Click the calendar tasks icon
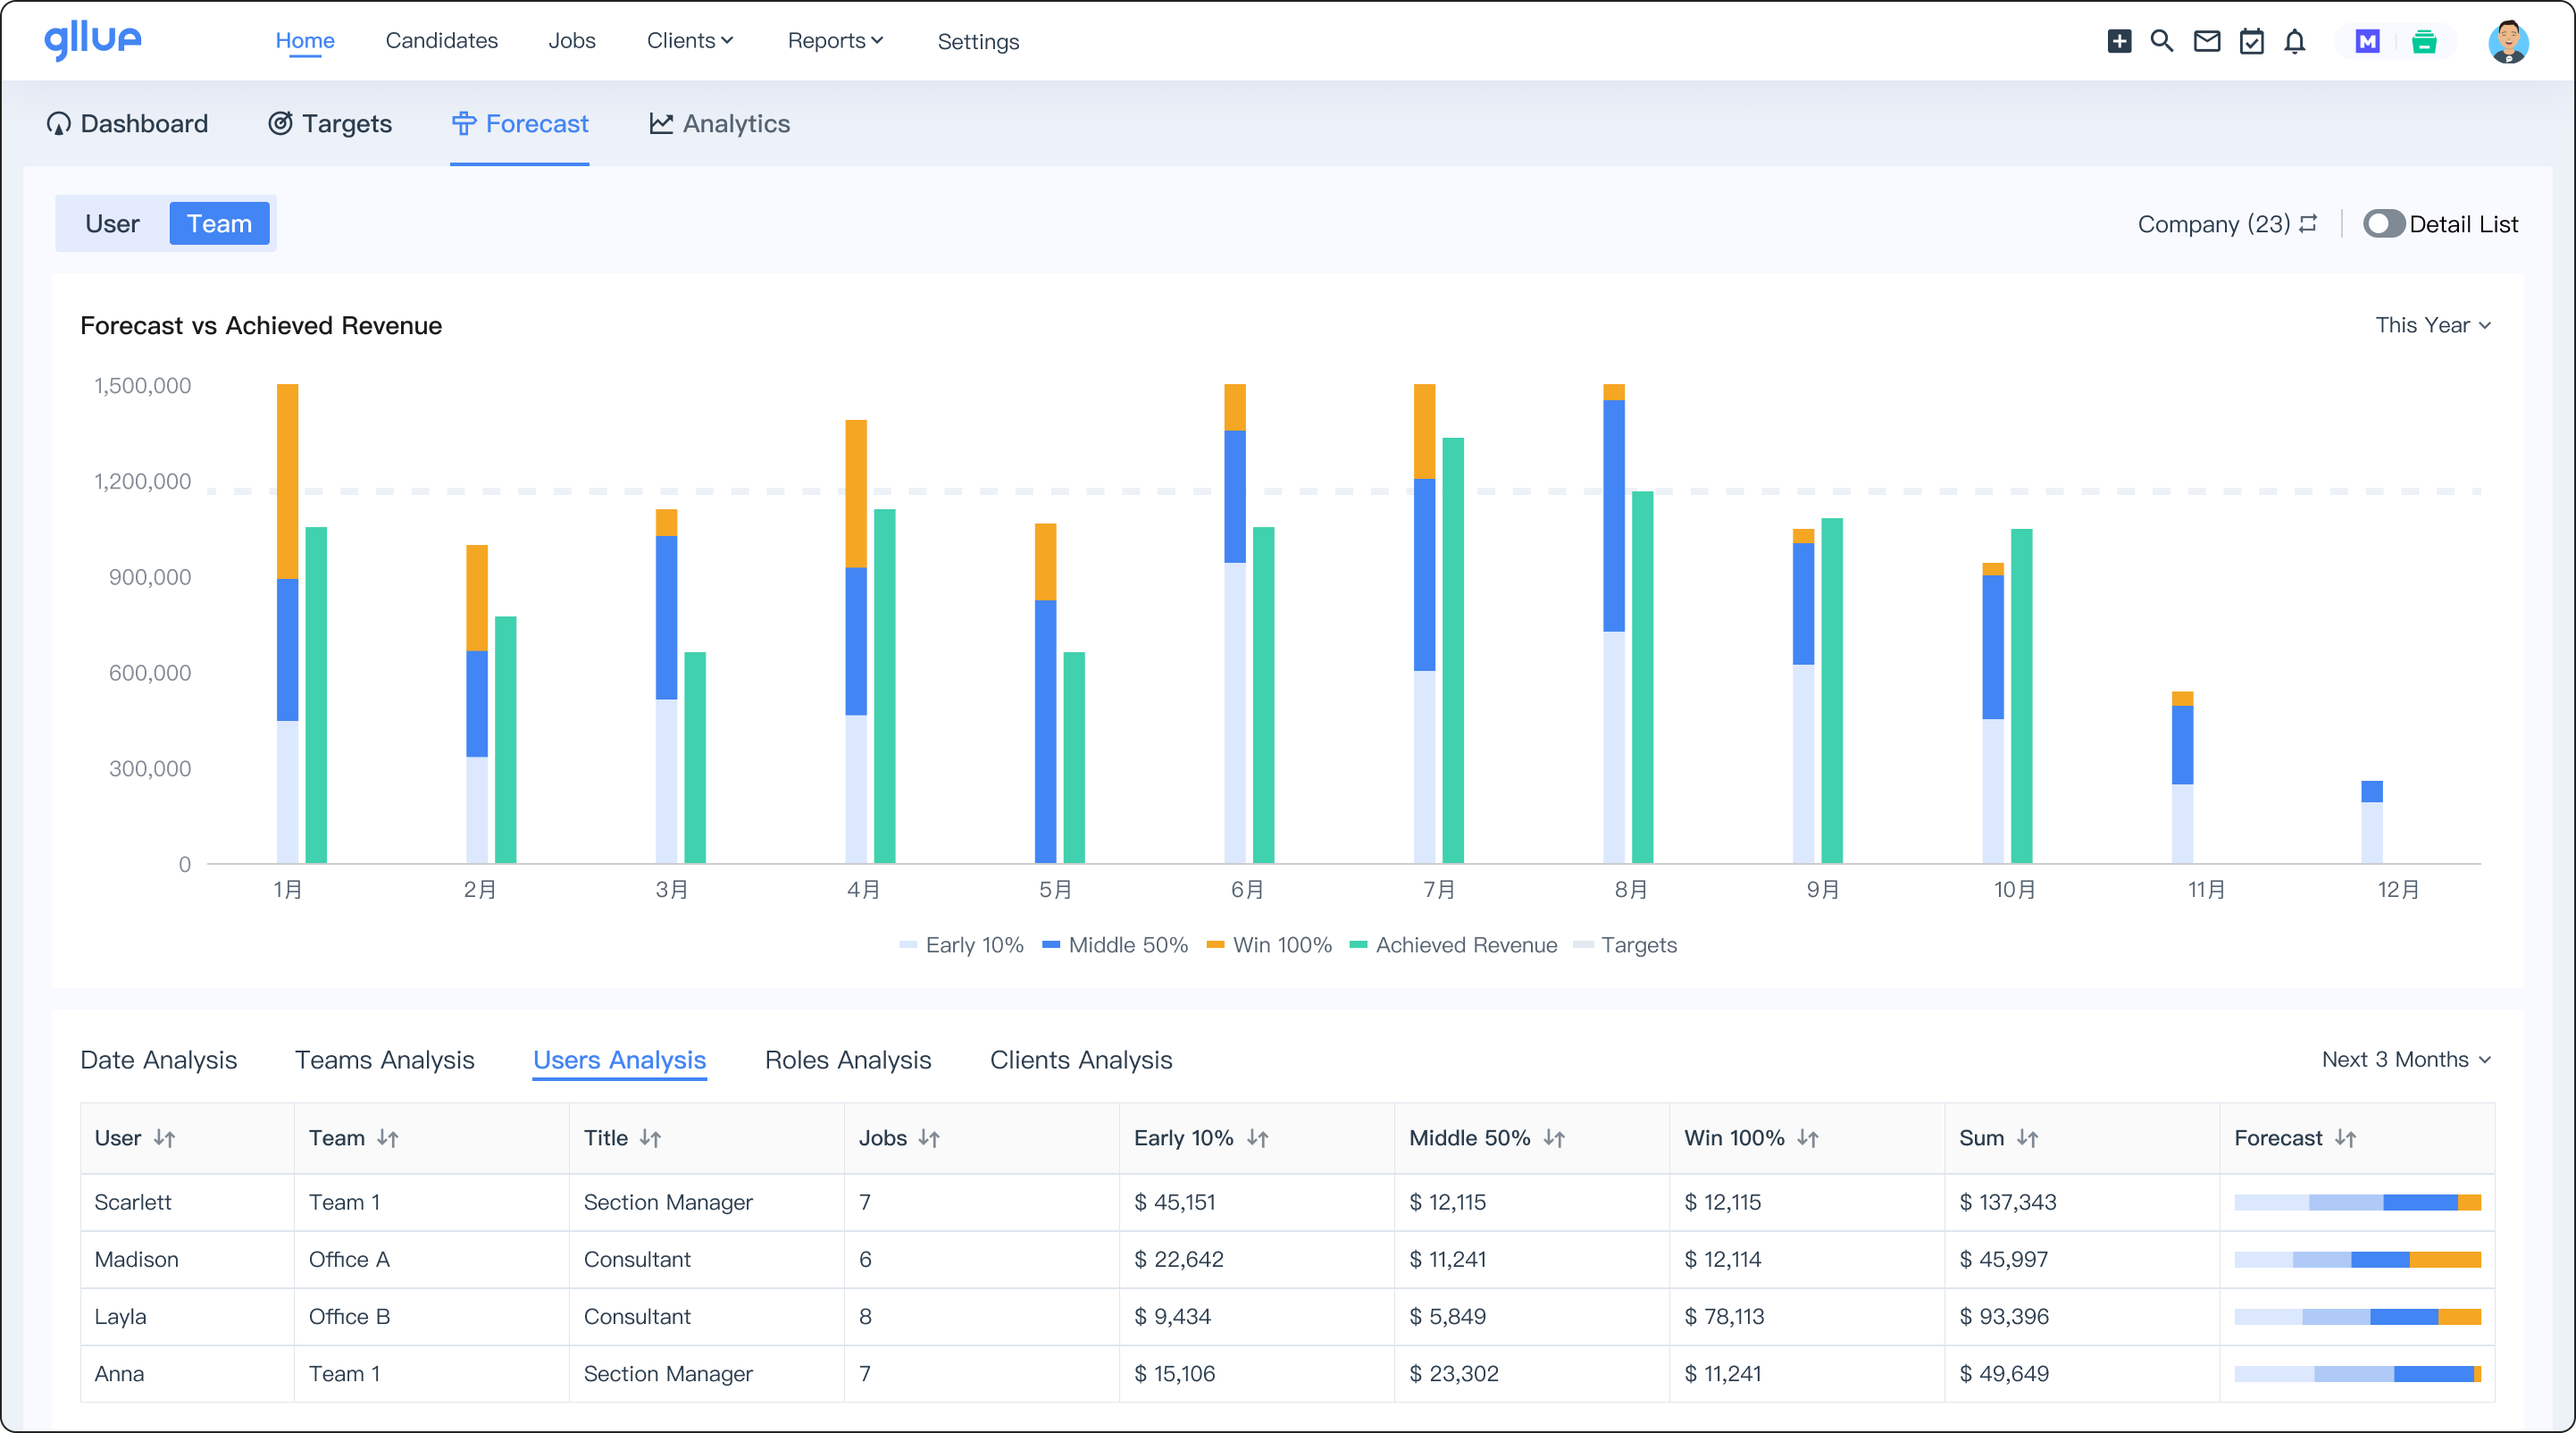Screen dimensions: 2576x1433 tap(2252, 41)
